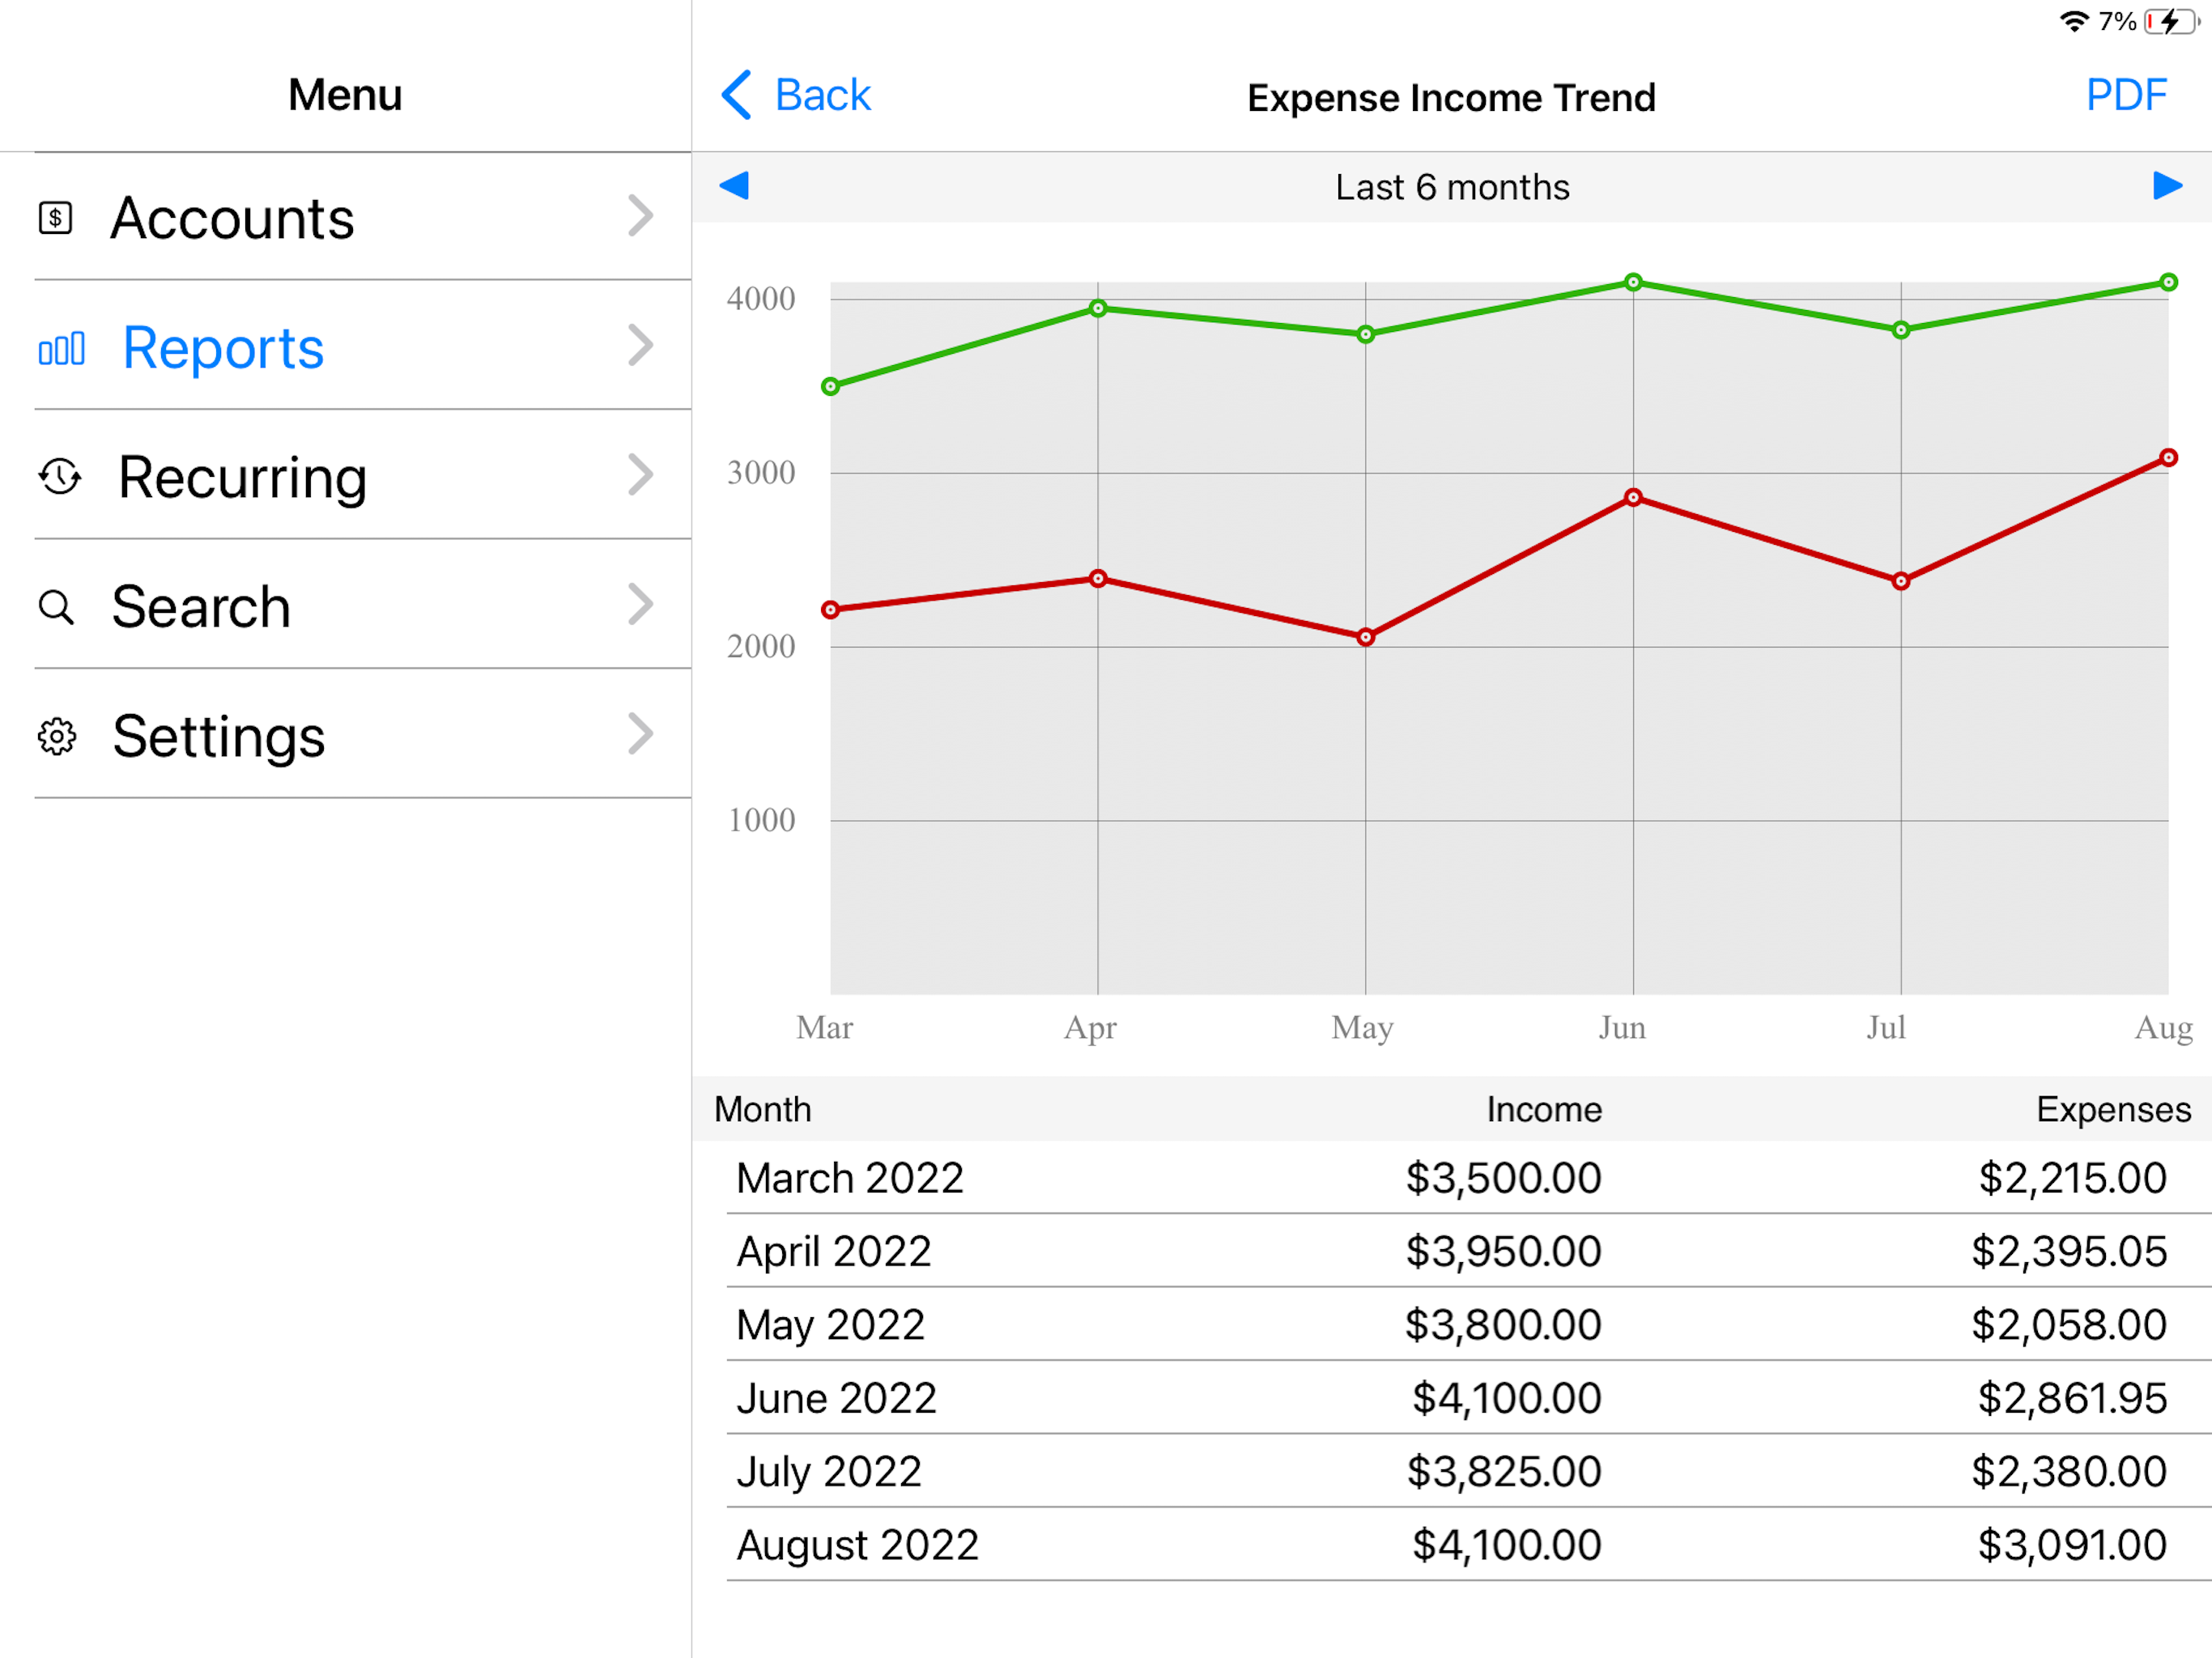Click the Recurring clock icon
Image resolution: width=2212 pixels, height=1658 pixels.
click(60, 477)
